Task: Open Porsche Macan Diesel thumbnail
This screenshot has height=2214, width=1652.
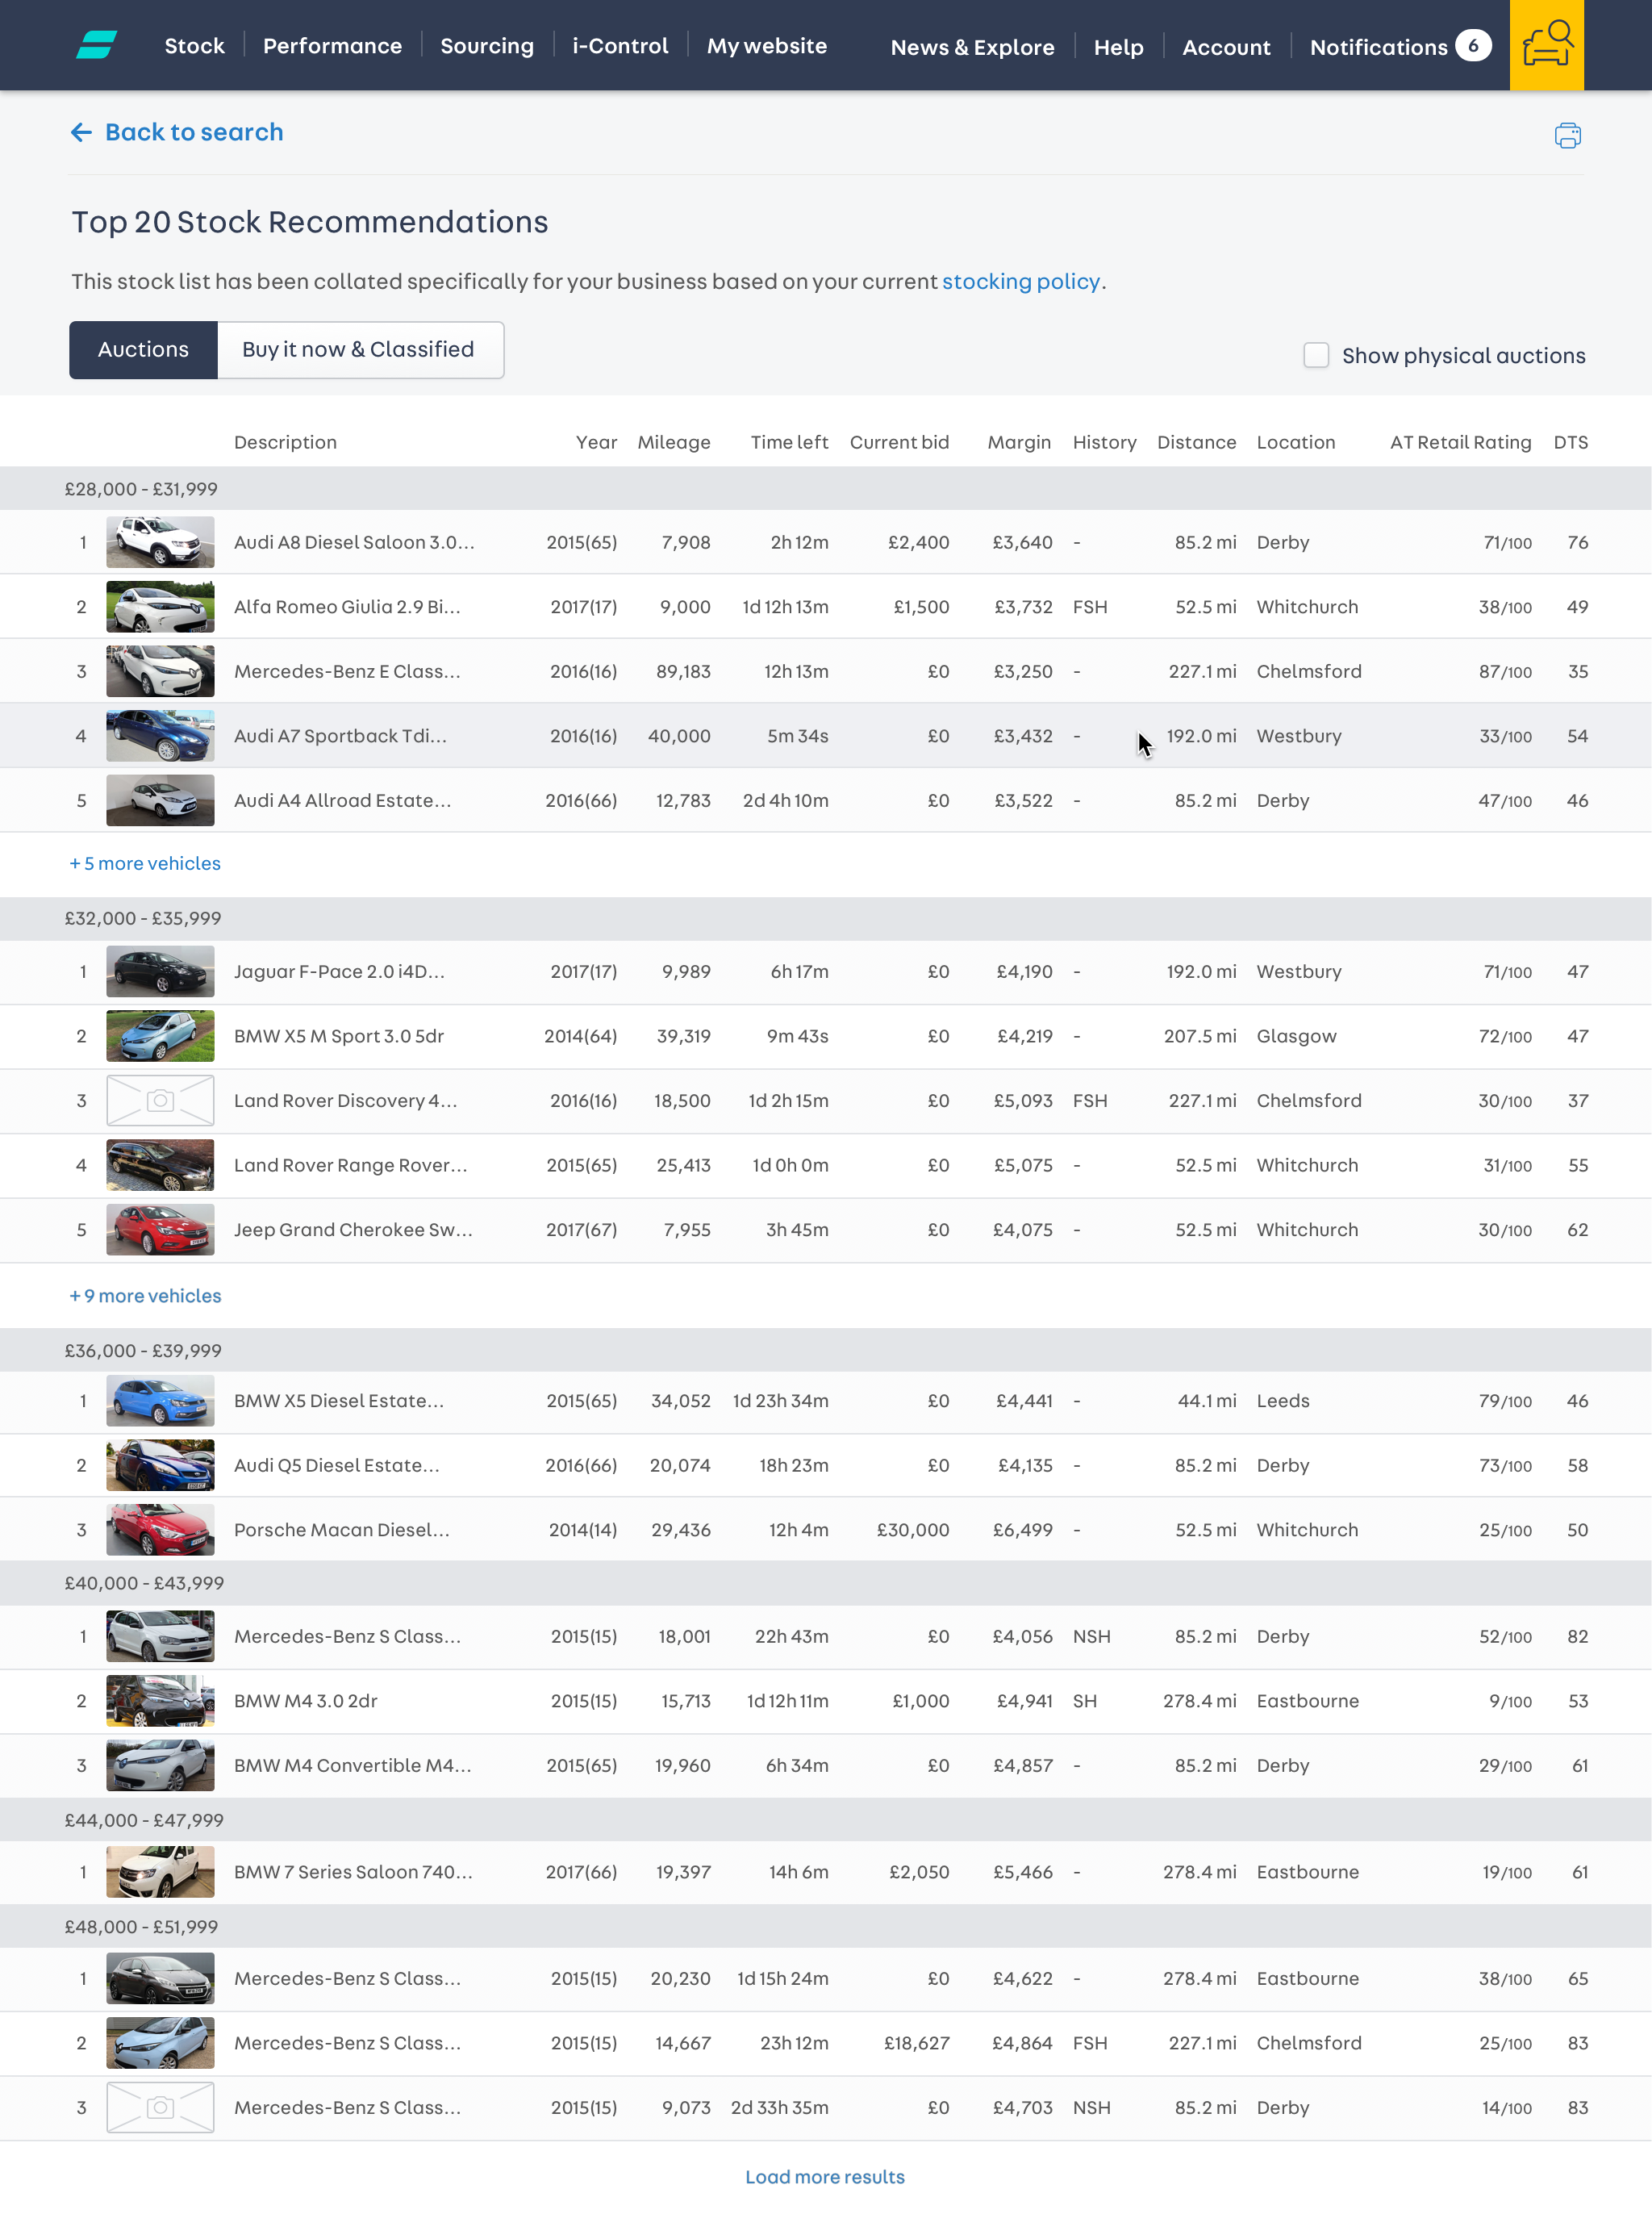Action: 160,1530
